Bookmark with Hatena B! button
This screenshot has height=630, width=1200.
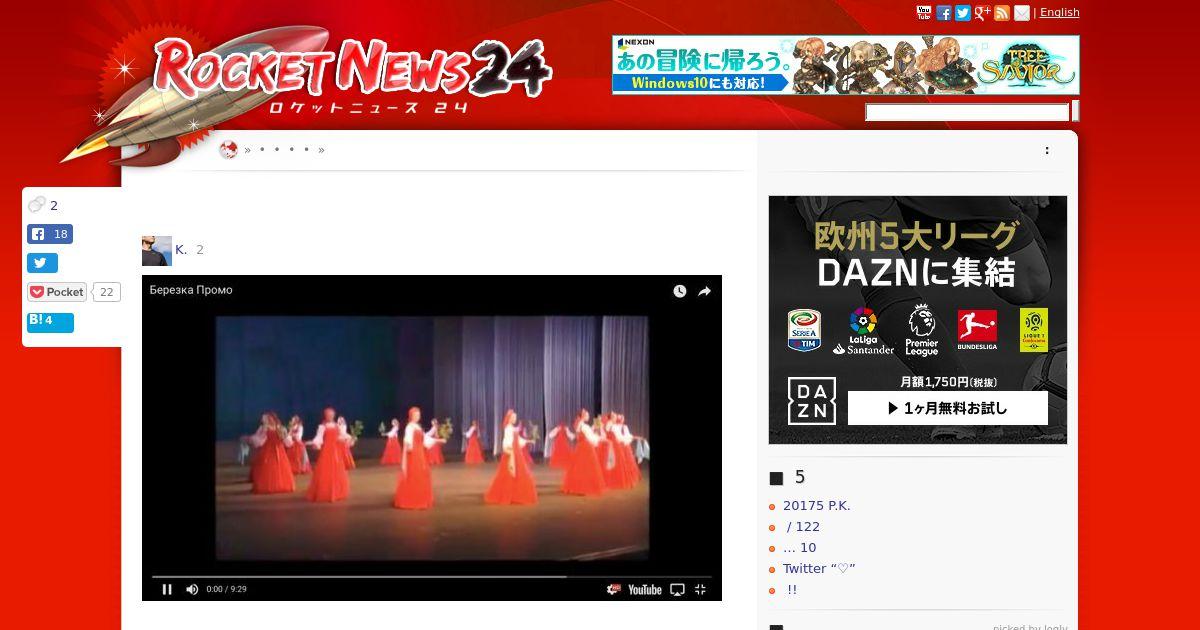coord(50,321)
